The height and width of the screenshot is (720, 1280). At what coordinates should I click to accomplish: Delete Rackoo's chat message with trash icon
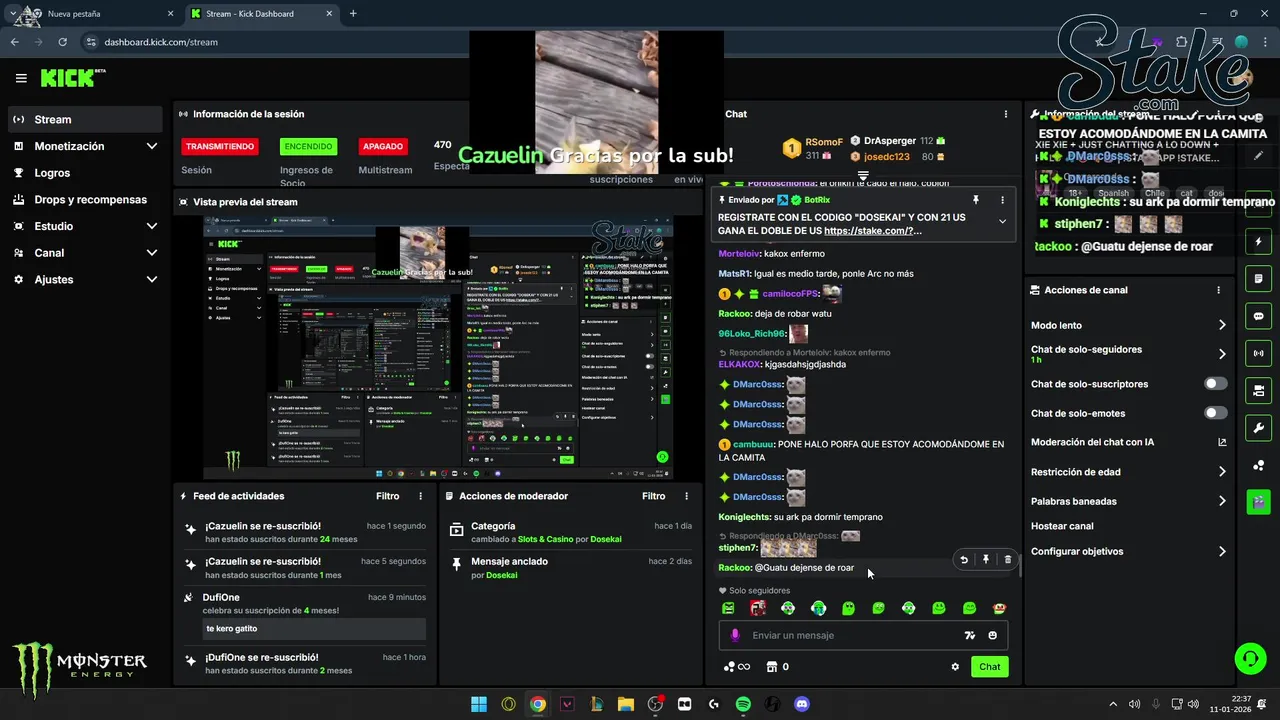tap(1008, 560)
